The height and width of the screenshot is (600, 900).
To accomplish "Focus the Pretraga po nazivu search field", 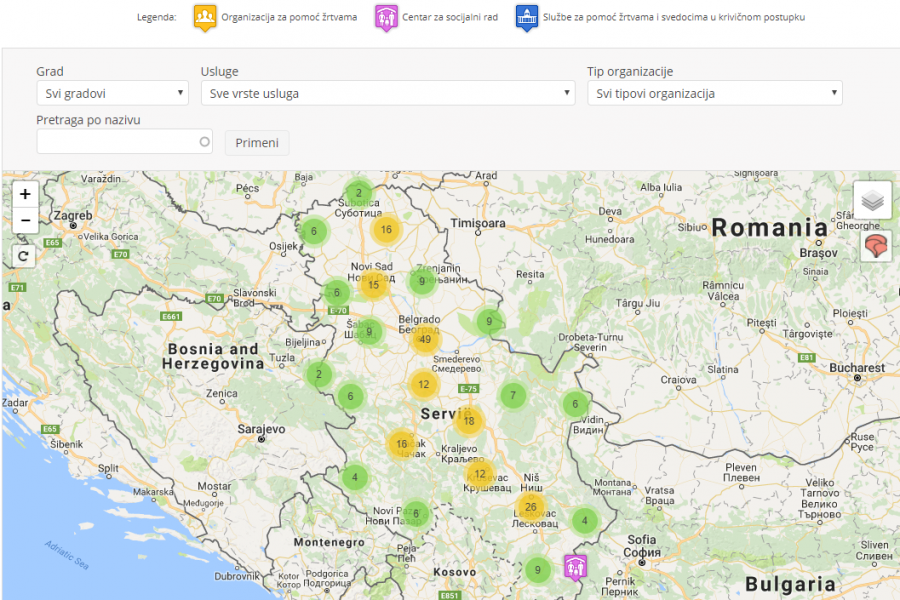I will (124, 142).
